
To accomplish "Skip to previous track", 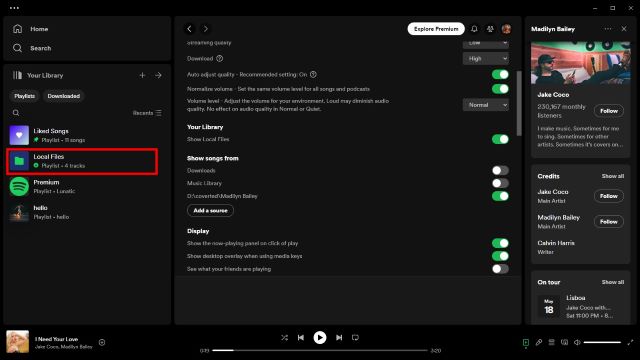I will (301, 338).
